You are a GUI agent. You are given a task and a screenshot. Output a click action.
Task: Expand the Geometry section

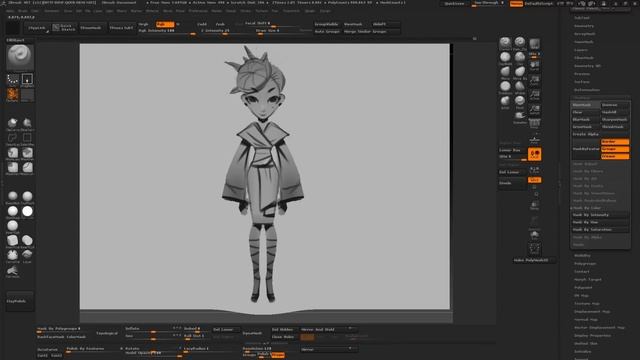[x=584, y=26]
